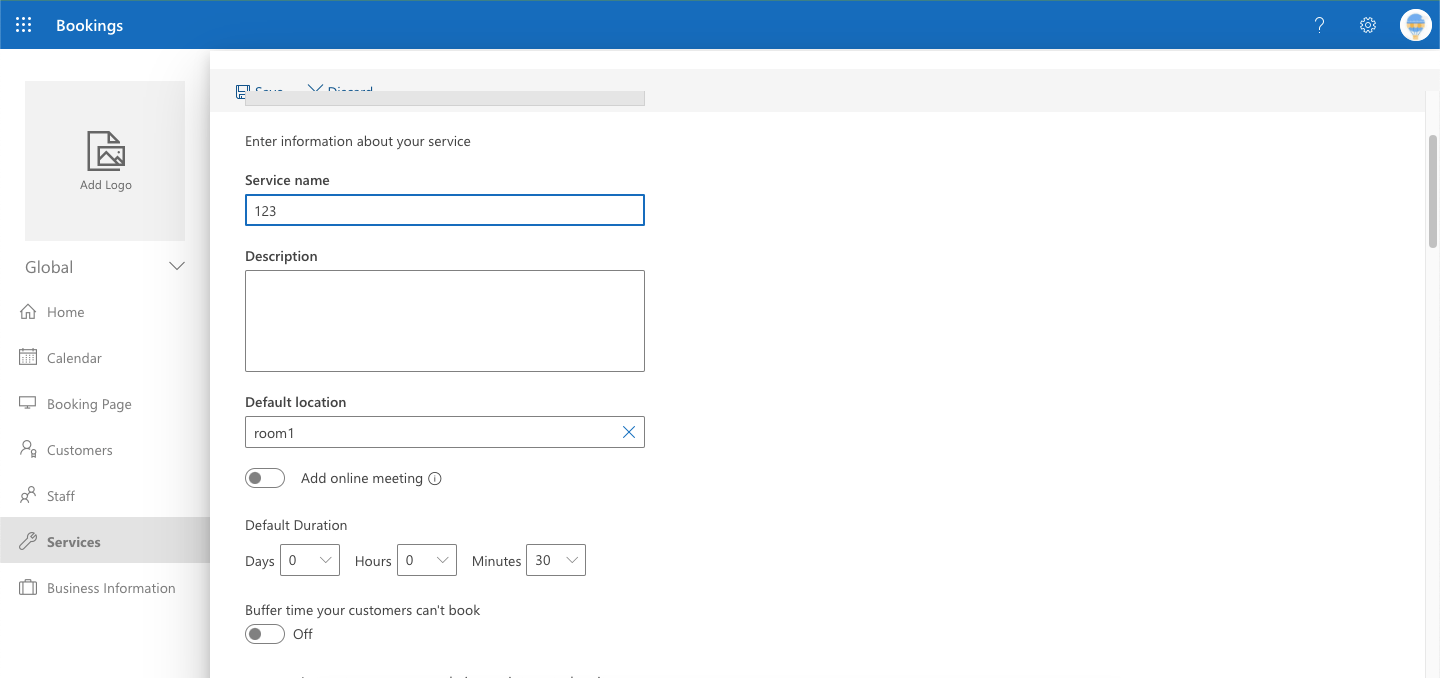This screenshot has height=678, width=1440.
Task: Open Business Information
Action: [105, 588]
